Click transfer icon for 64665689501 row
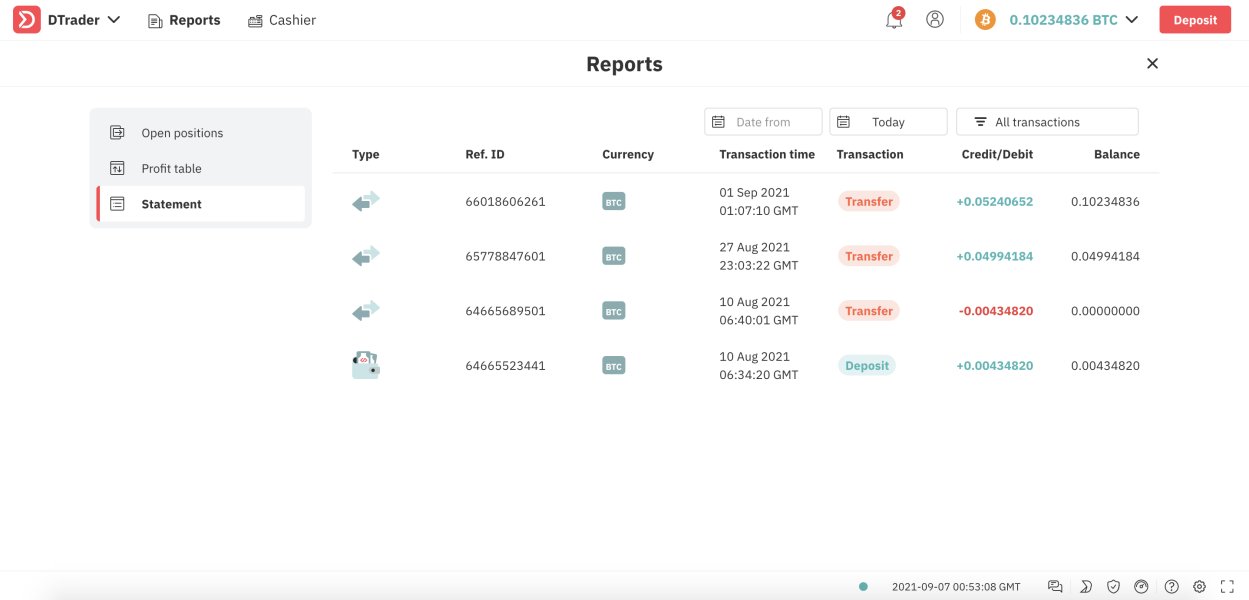 366,312
